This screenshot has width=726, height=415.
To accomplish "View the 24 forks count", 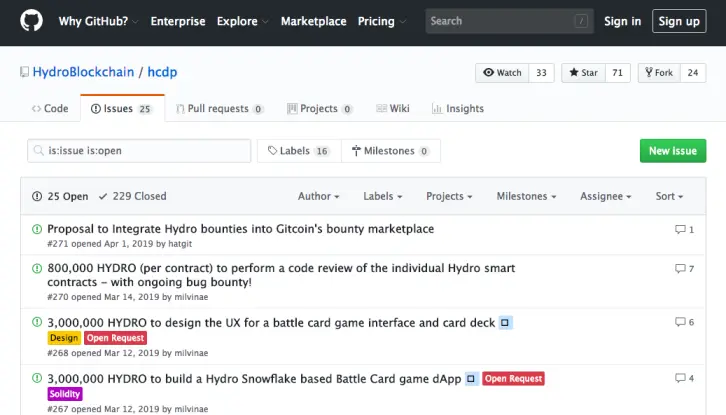I will 693,73.
